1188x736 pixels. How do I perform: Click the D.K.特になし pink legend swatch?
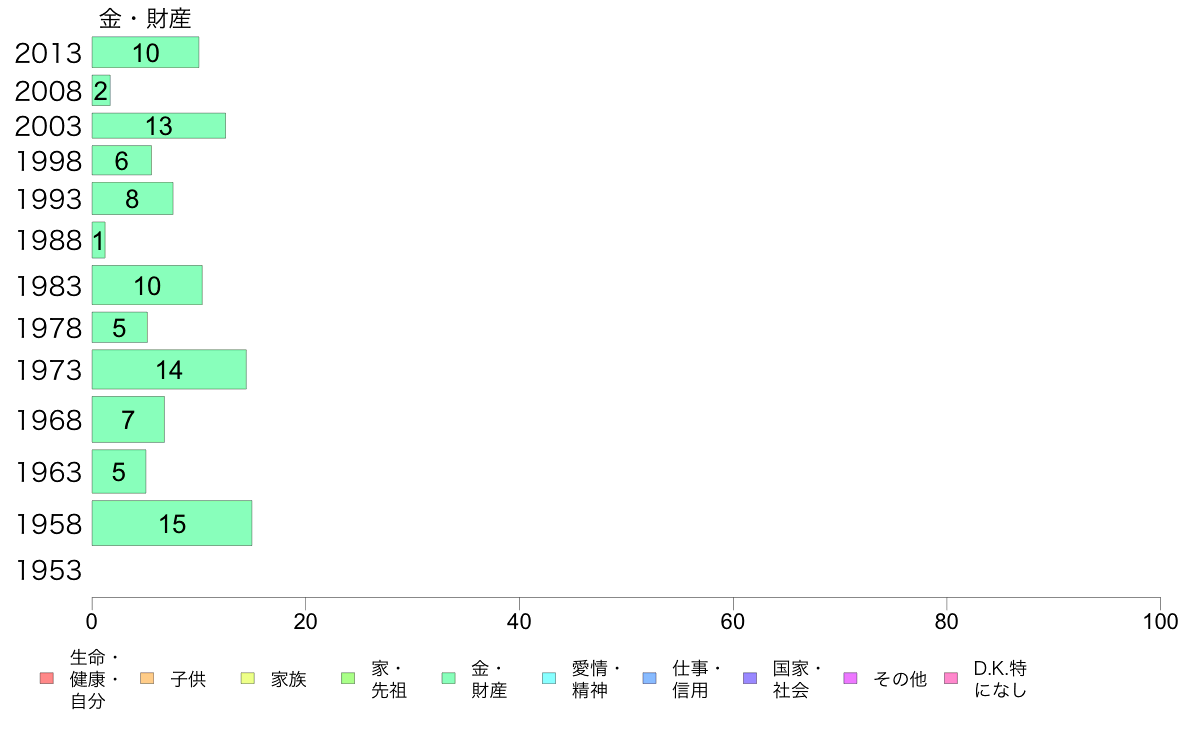point(951,678)
